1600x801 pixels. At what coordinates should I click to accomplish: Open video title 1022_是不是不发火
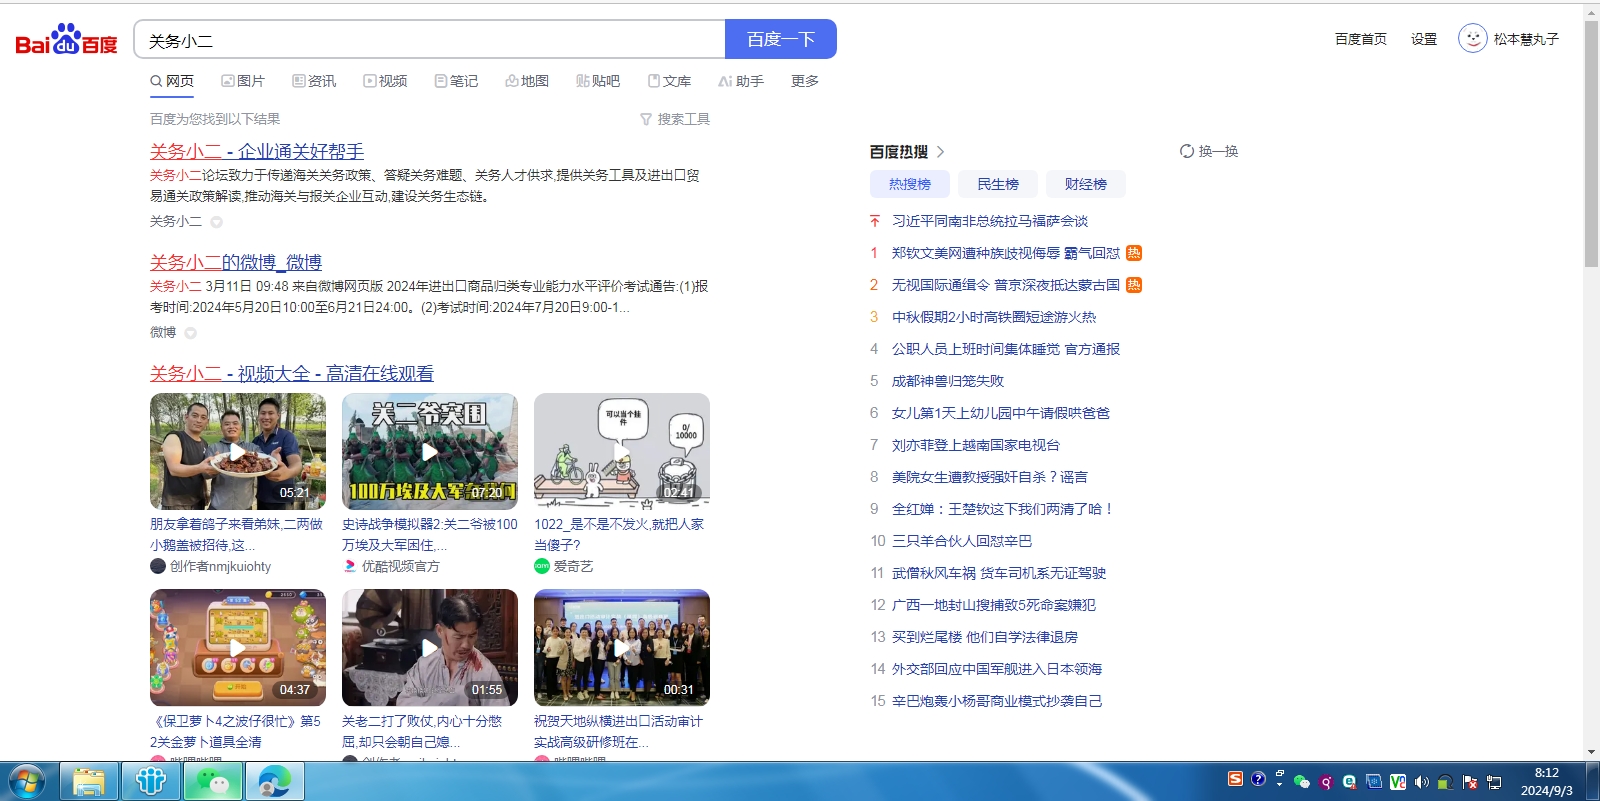619,534
